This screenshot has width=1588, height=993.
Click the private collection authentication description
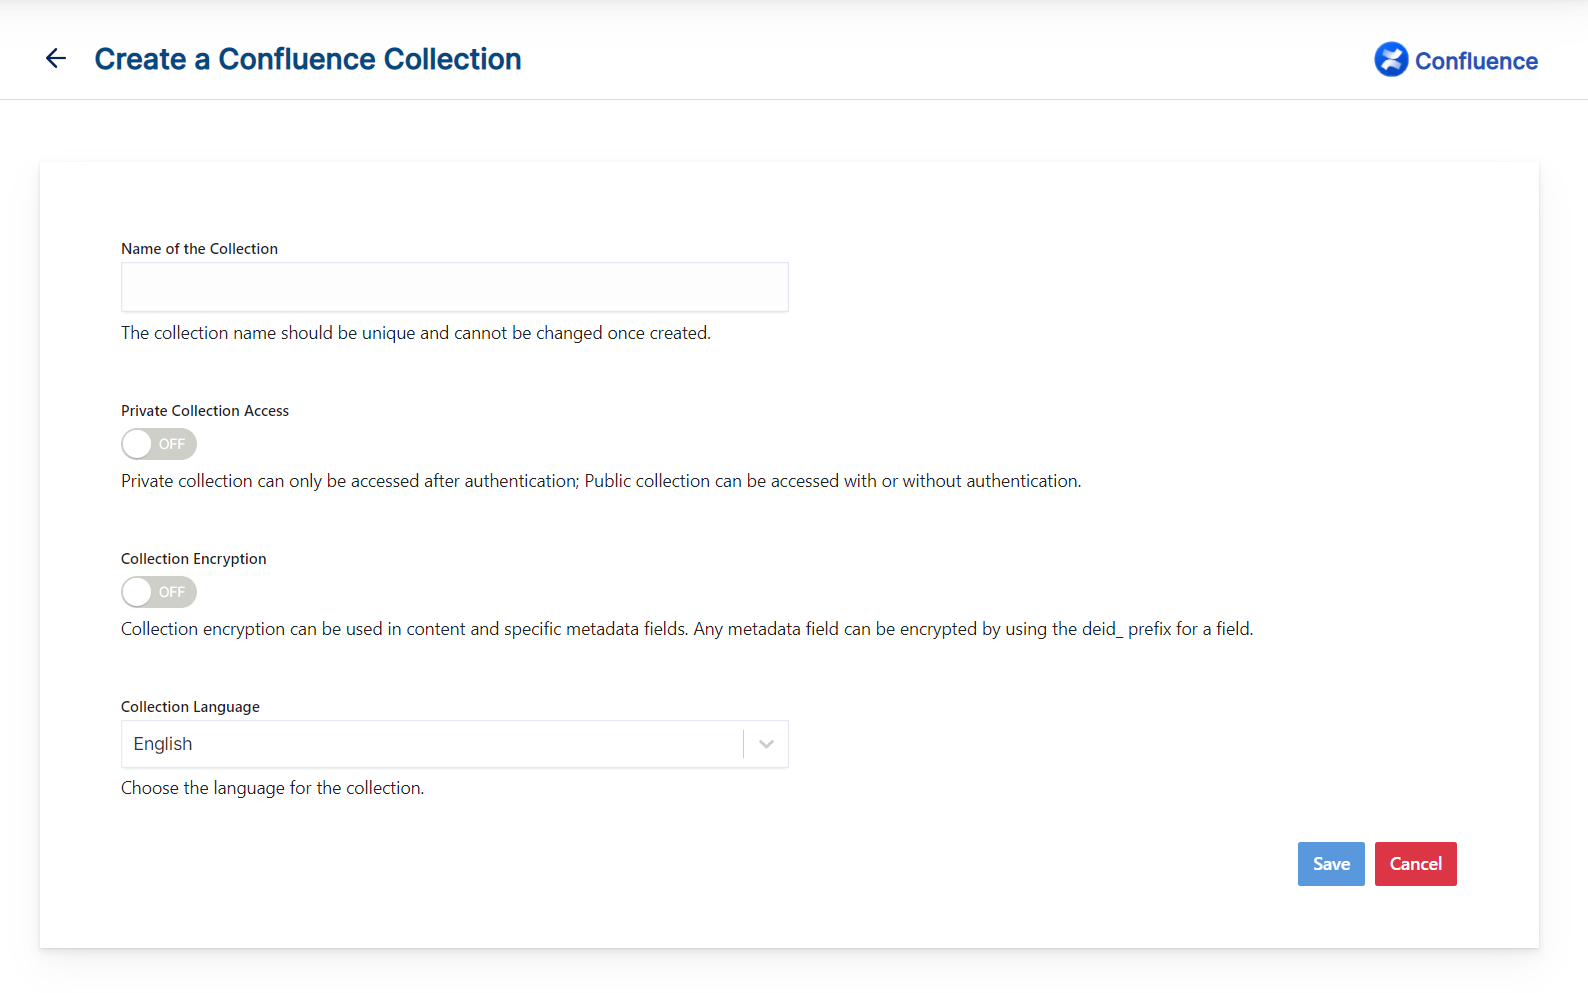(x=601, y=481)
